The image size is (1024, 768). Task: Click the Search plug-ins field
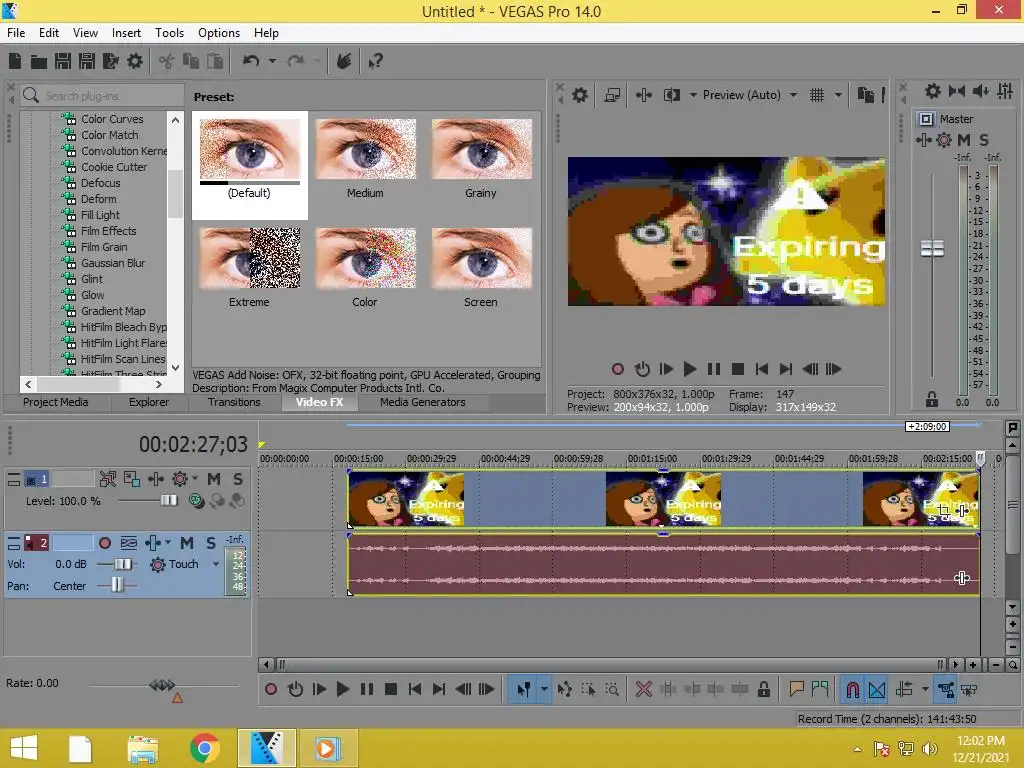[102, 96]
